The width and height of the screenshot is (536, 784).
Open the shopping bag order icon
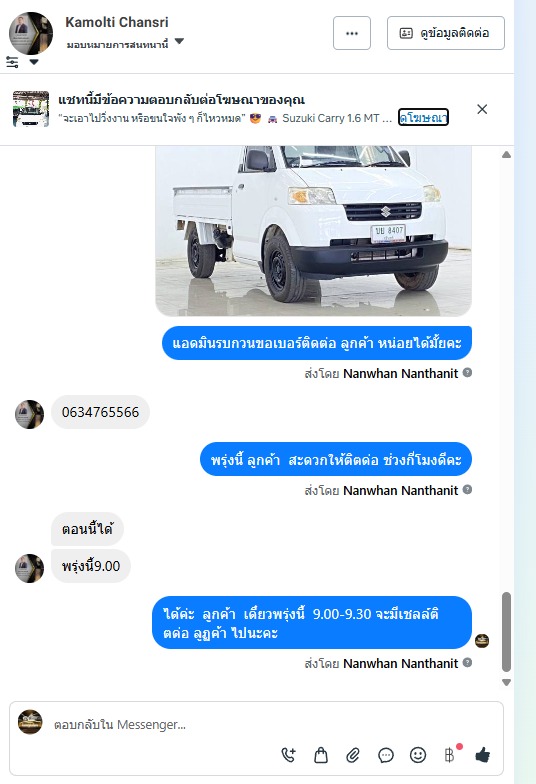click(x=320, y=754)
